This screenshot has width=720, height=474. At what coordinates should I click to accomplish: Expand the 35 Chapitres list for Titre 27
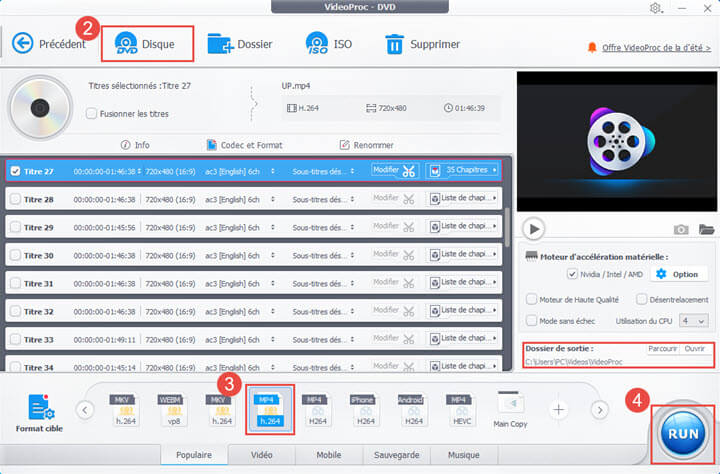(x=463, y=171)
